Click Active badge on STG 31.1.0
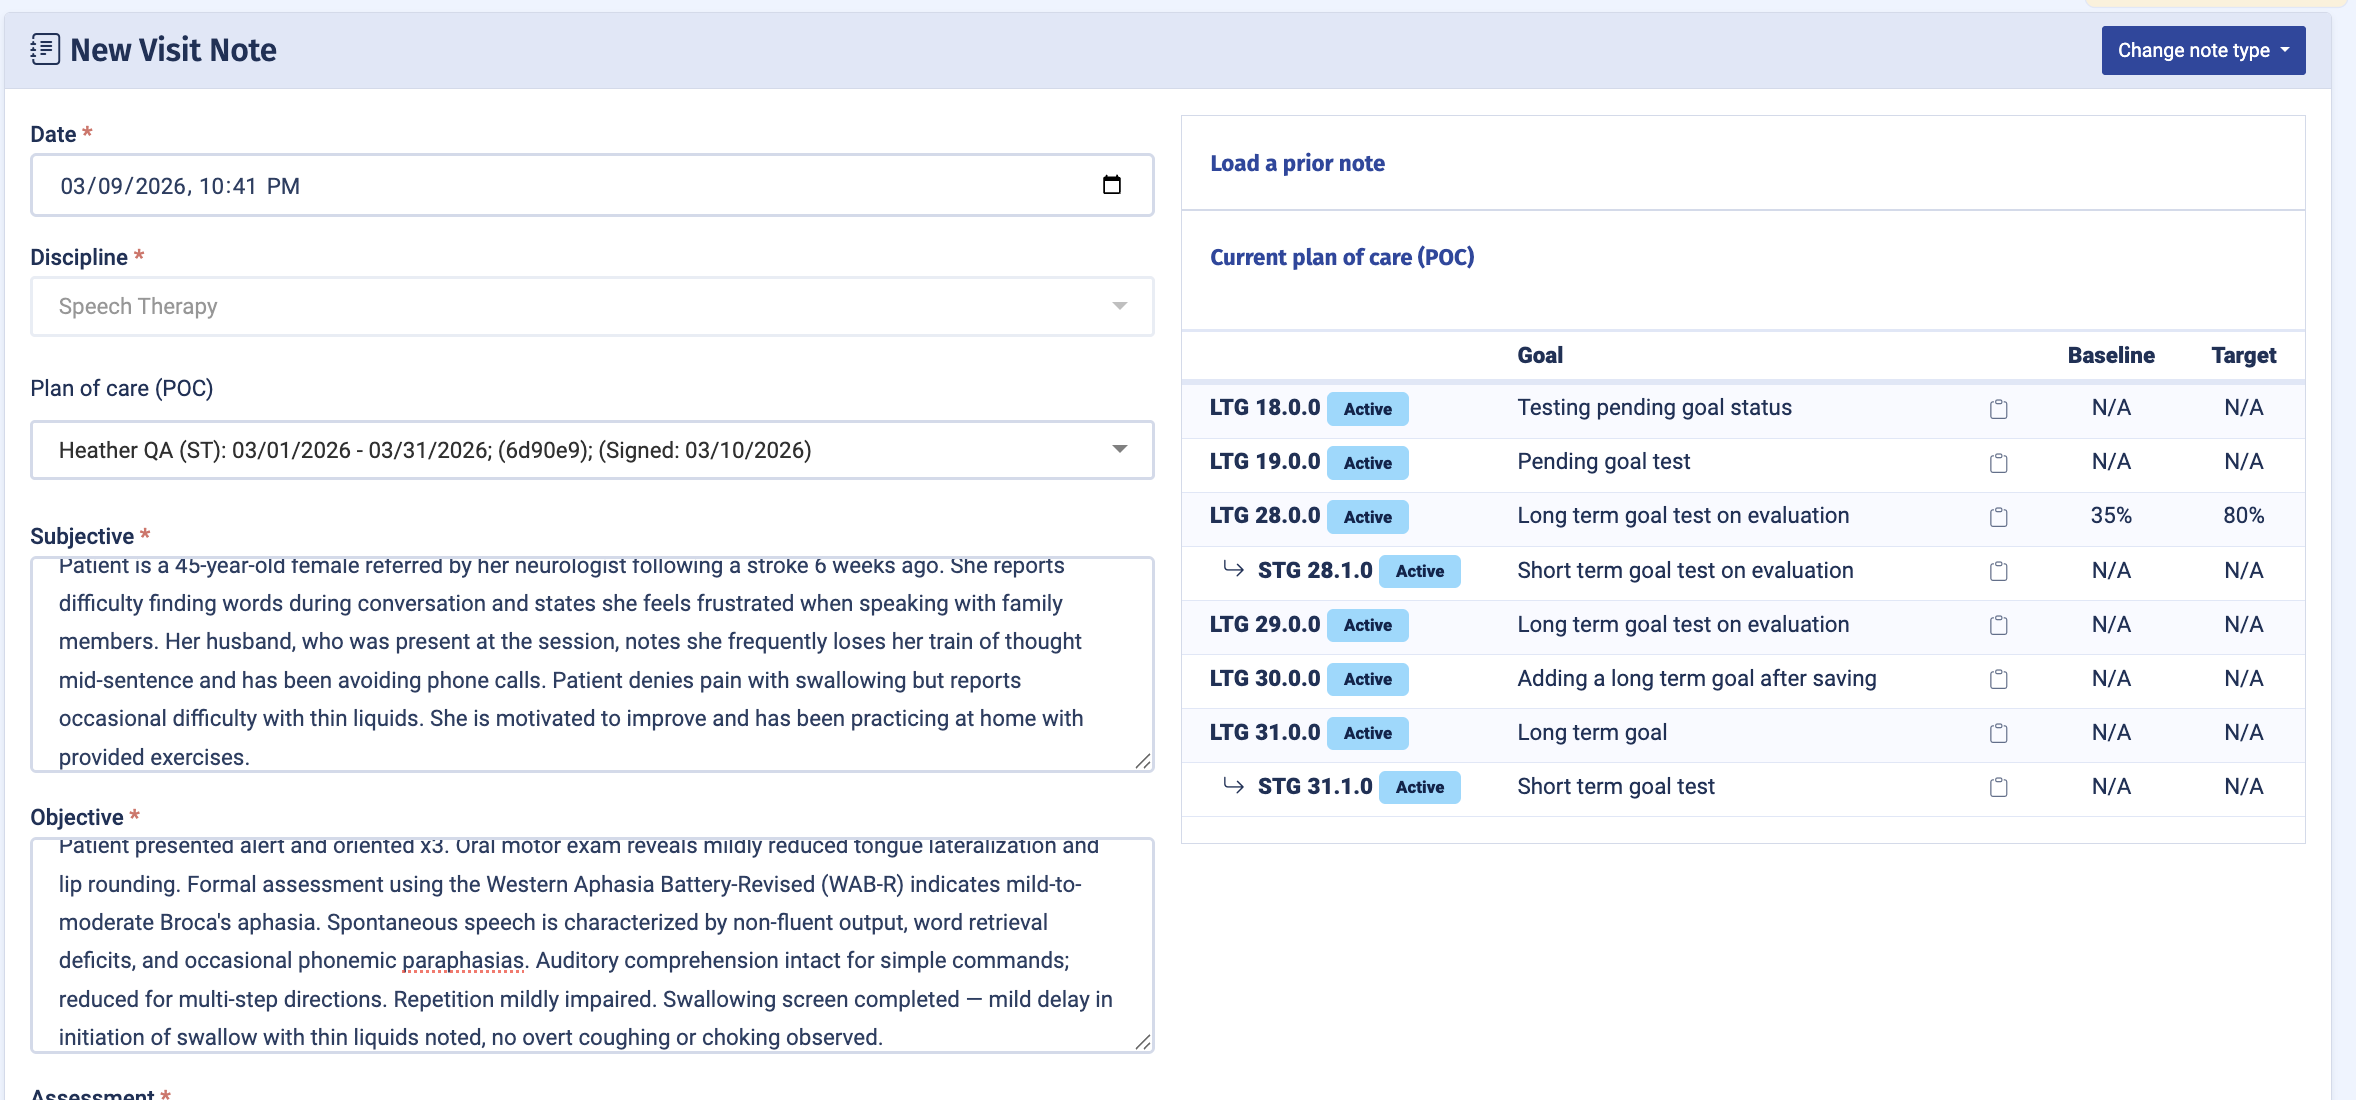Viewport: 2356px width, 1100px height. point(1419,787)
